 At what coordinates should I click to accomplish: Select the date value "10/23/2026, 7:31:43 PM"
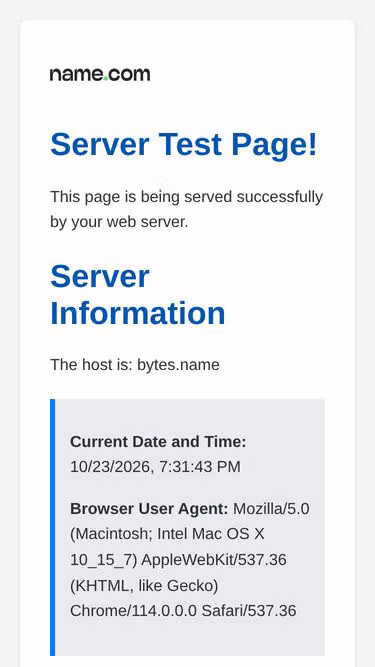[x=155, y=467]
